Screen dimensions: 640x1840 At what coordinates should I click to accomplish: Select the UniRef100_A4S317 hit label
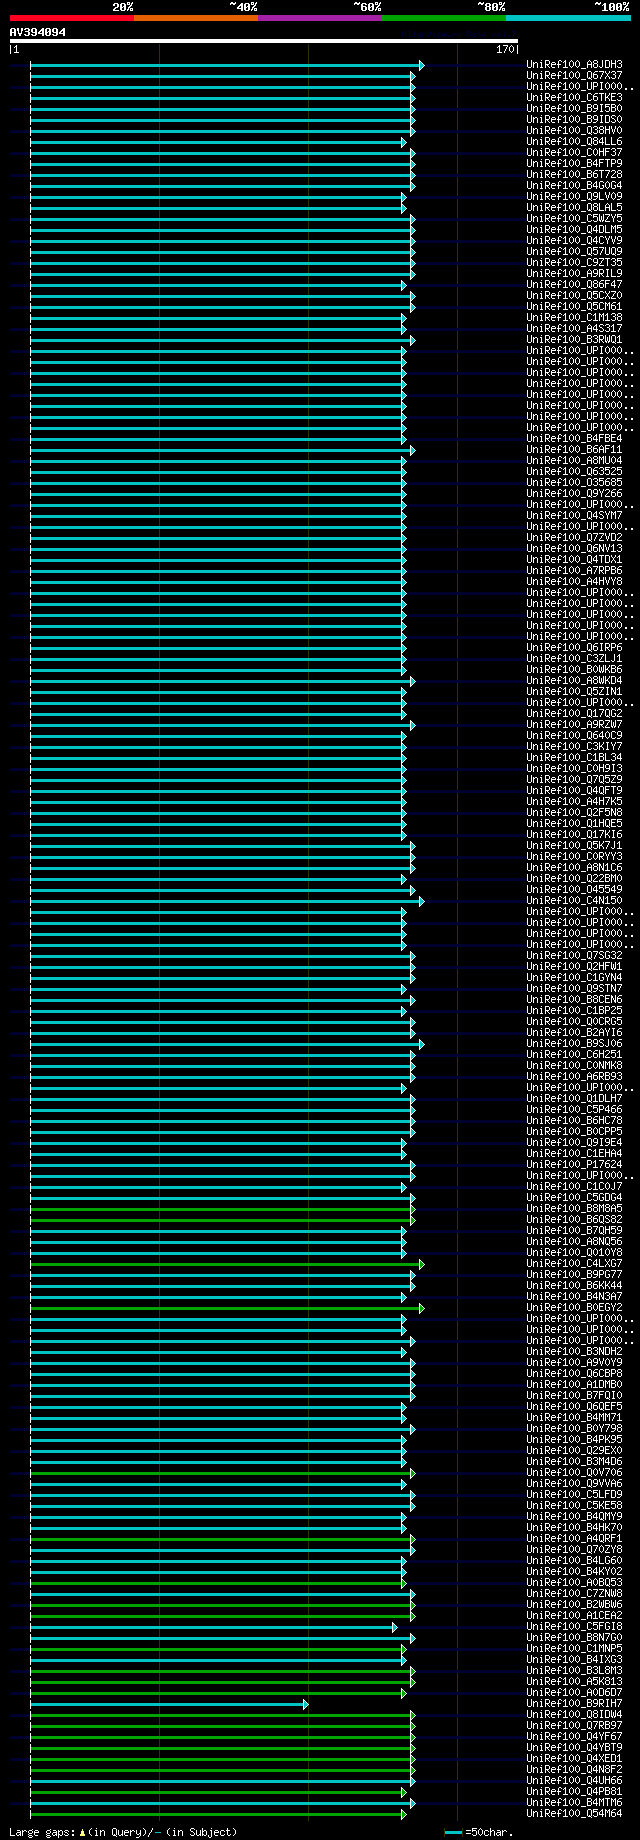point(574,329)
